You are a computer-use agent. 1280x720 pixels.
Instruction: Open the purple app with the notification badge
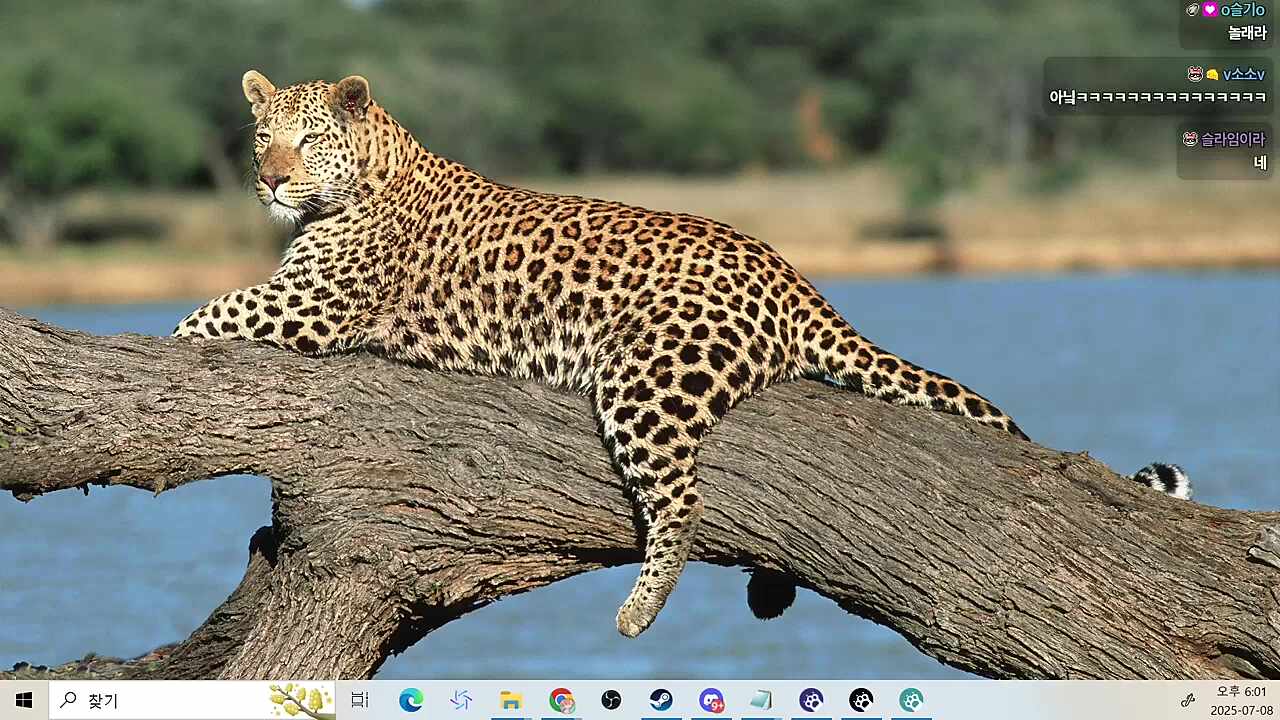pos(711,700)
